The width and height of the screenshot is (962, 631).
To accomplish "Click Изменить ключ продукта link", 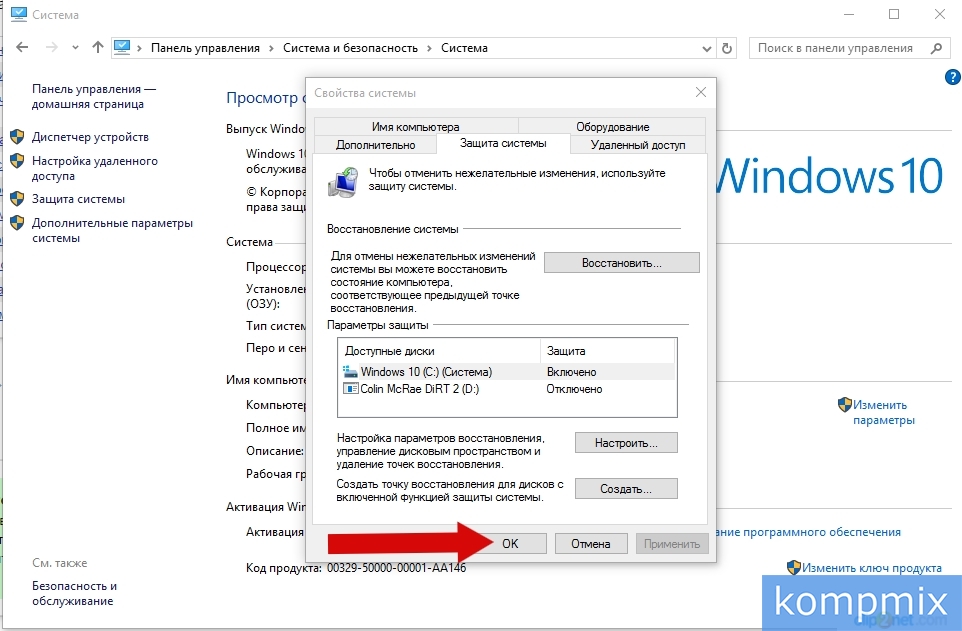I will pyautogui.click(x=872, y=568).
